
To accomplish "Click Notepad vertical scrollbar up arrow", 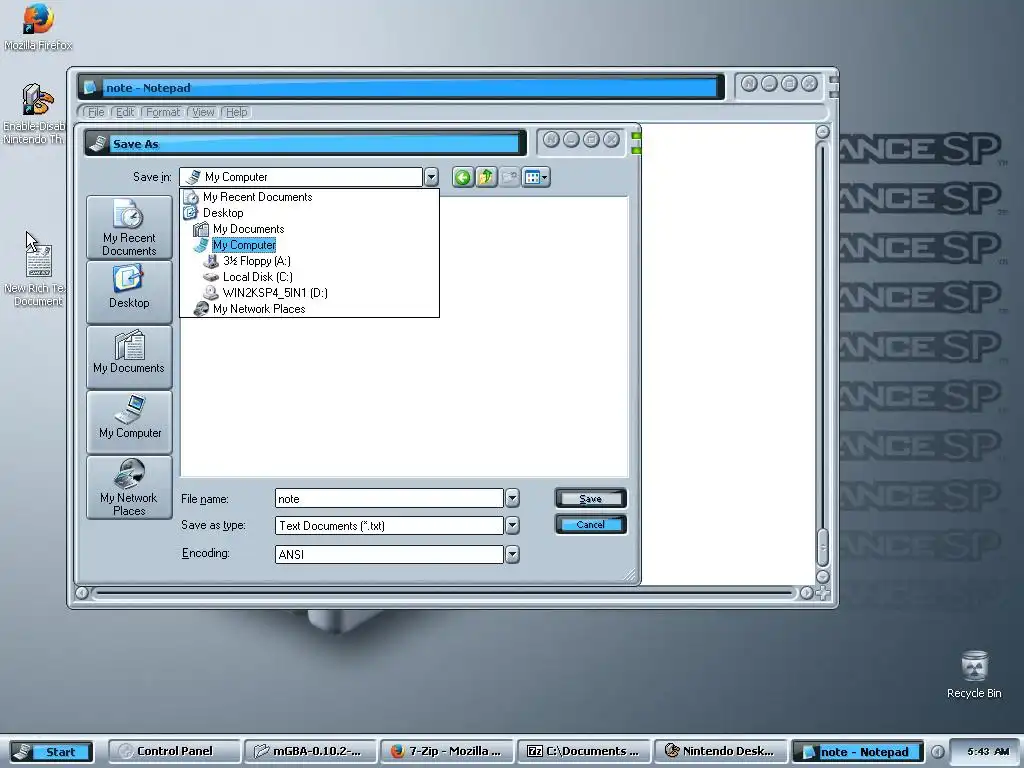I will click(823, 132).
